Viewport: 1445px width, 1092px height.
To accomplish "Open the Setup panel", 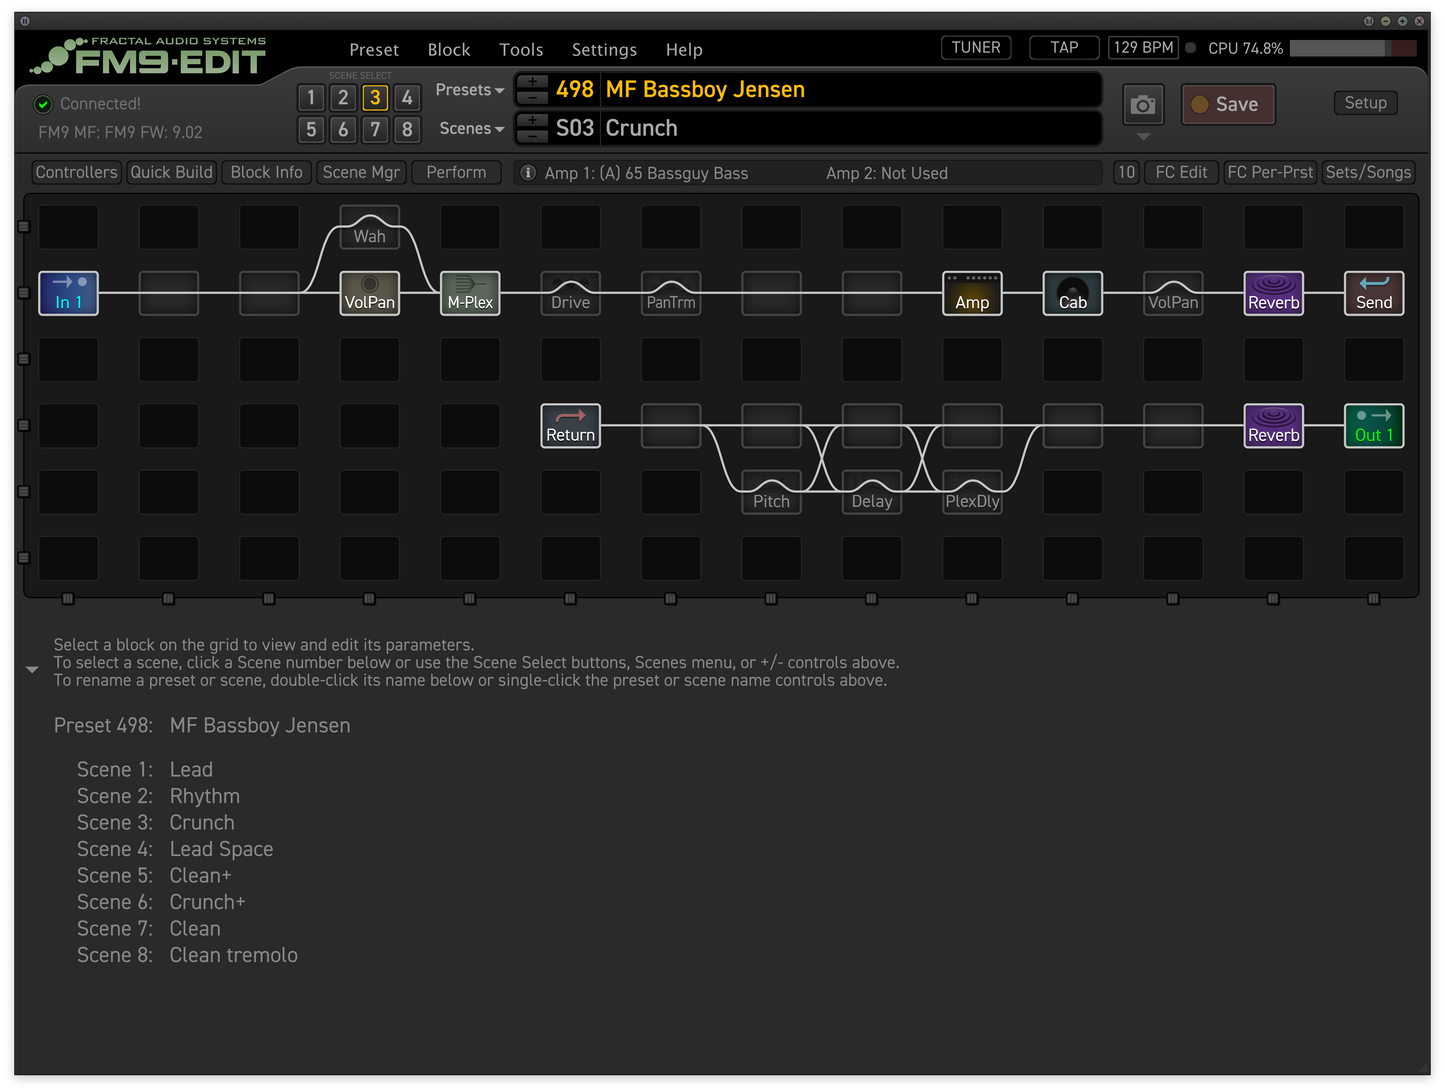I will pos(1365,102).
